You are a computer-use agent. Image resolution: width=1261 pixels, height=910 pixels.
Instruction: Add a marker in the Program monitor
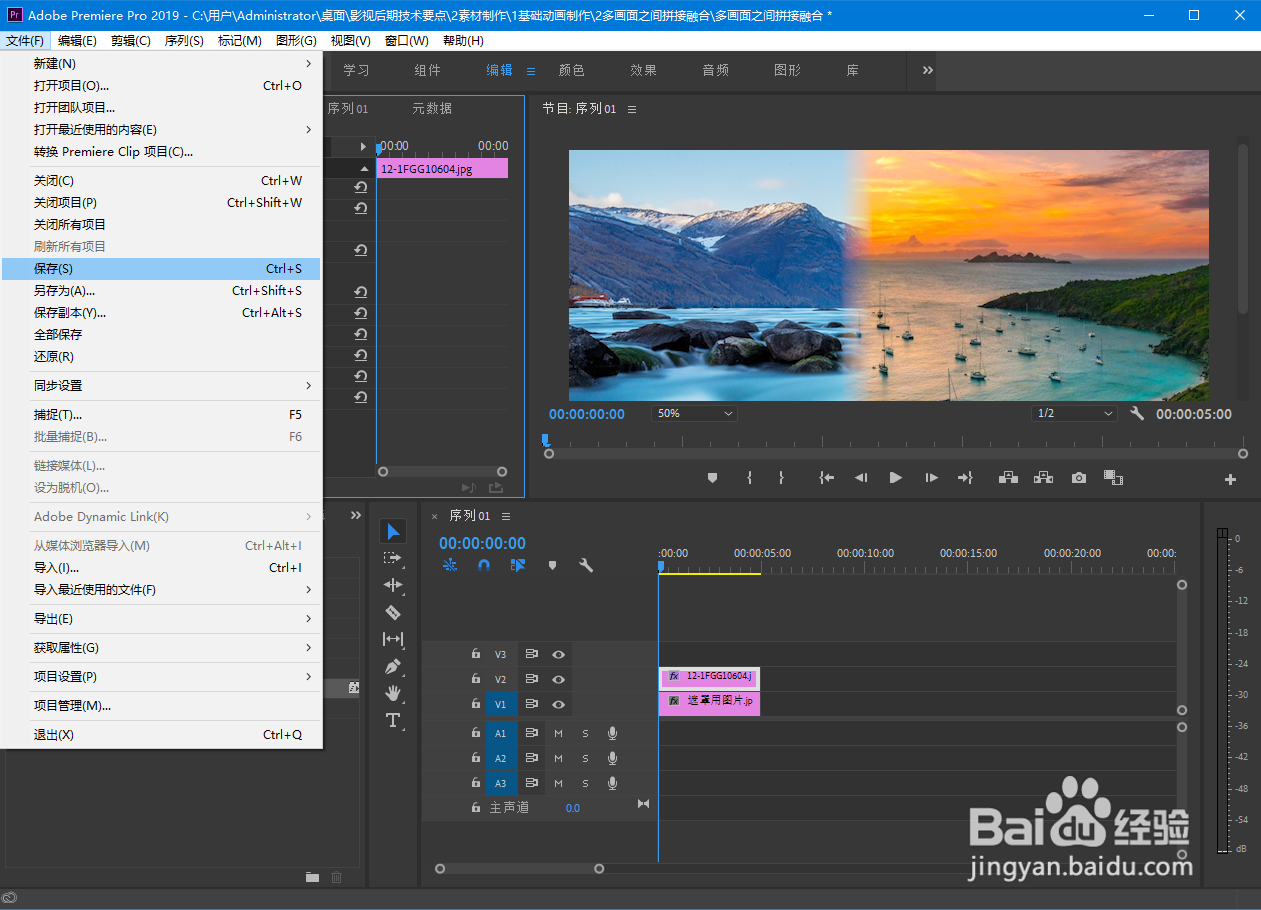click(x=712, y=478)
